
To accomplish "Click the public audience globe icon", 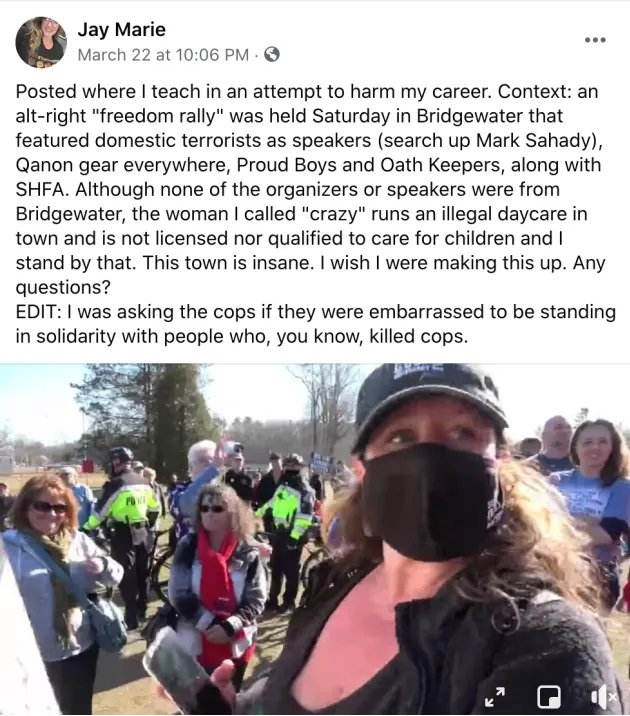I will point(272,55).
